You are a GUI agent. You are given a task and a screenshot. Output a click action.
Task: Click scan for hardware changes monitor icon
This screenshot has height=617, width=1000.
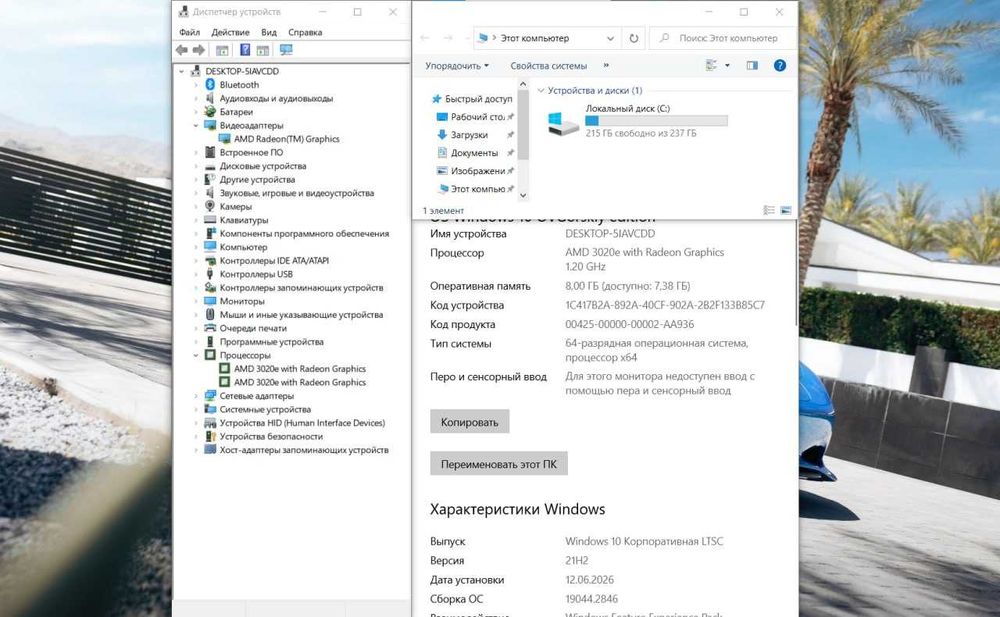click(286, 50)
